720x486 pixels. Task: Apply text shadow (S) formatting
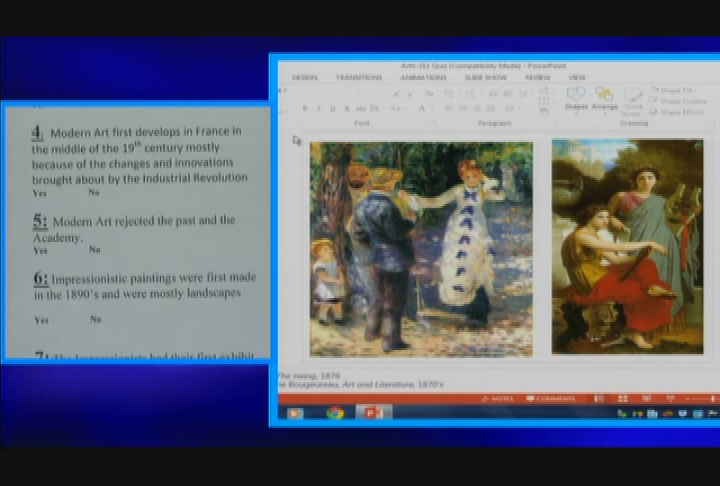tap(347, 108)
